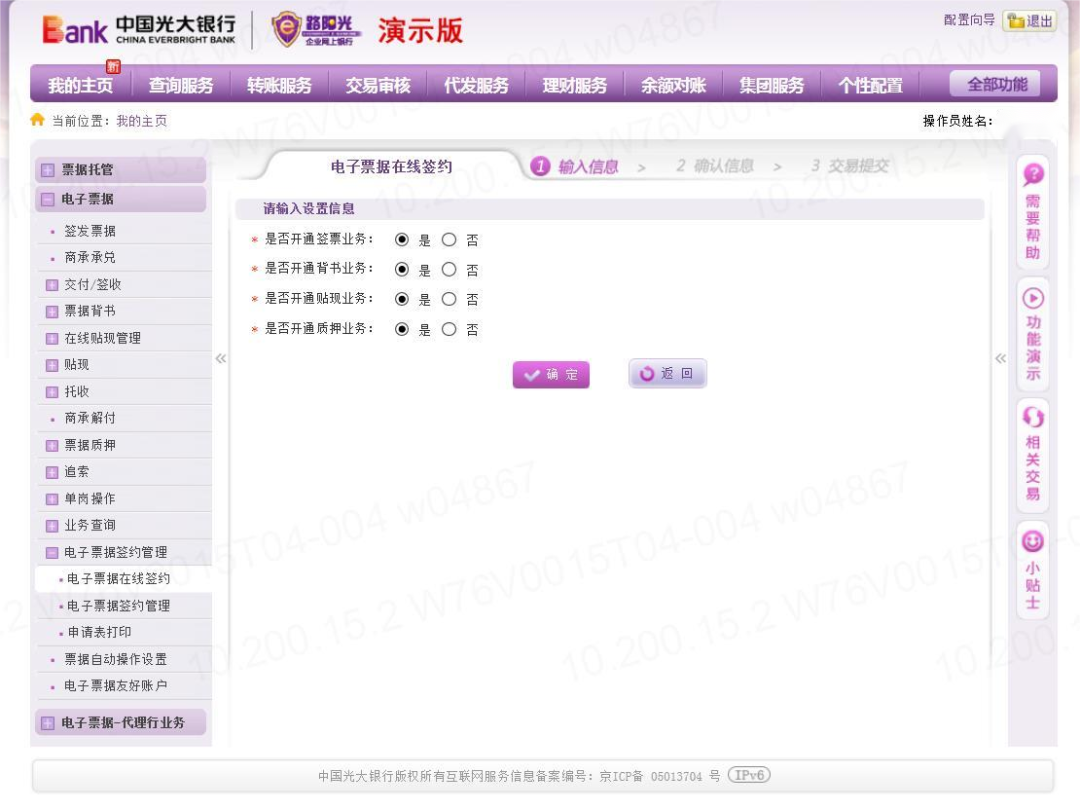The height and width of the screenshot is (810, 1080).
Task: Click the China Everbright Bank logo
Action: coord(138,30)
